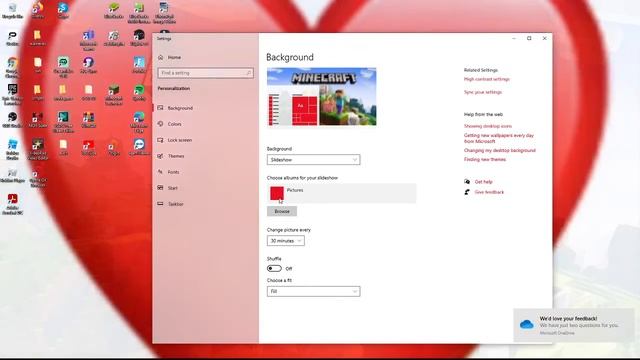Image resolution: width=640 pixels, height=360 pixels.
Task: Open Finding new themes link
Action: click(x=485, y=160)
